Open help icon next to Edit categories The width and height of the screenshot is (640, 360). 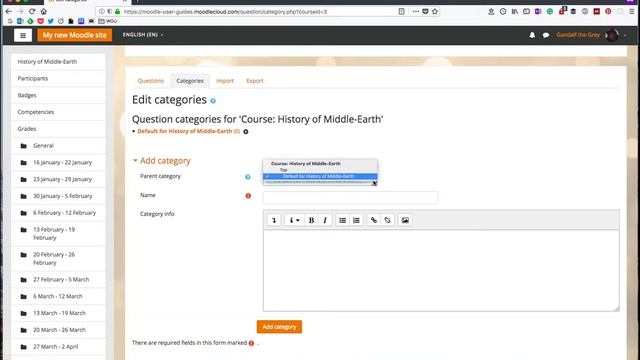213,100
